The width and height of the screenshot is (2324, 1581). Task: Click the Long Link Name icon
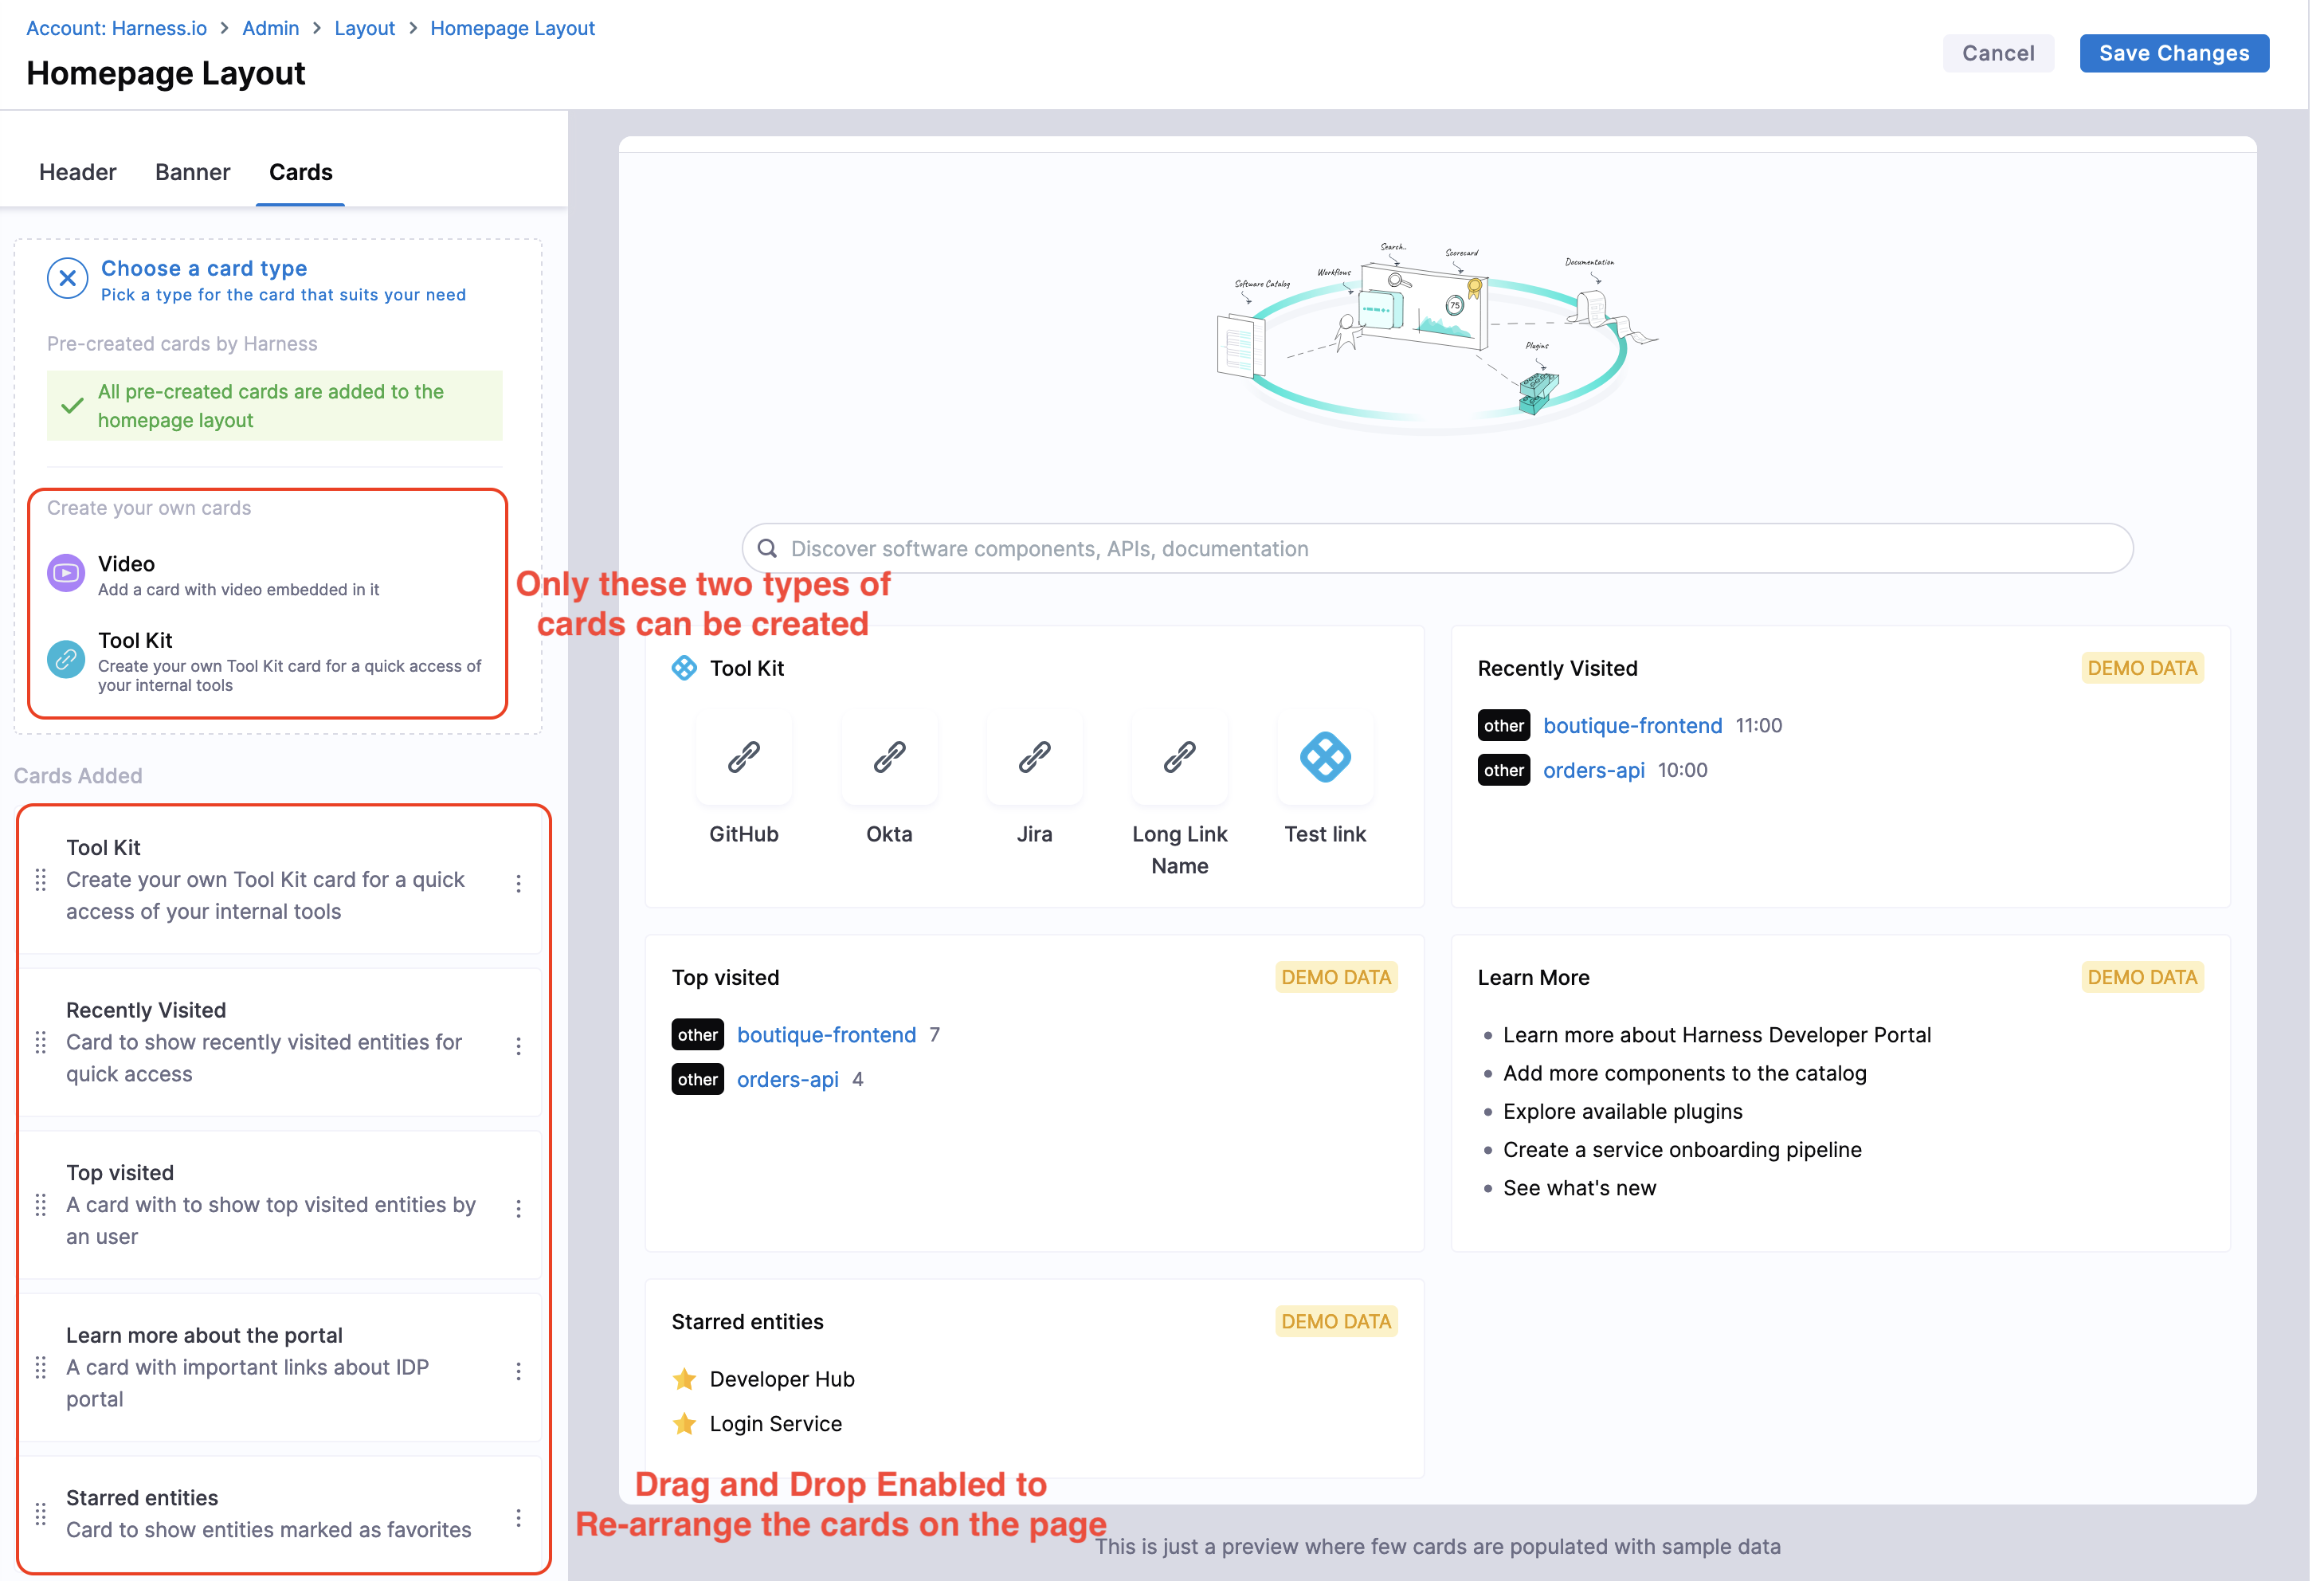click(1179, 758)
